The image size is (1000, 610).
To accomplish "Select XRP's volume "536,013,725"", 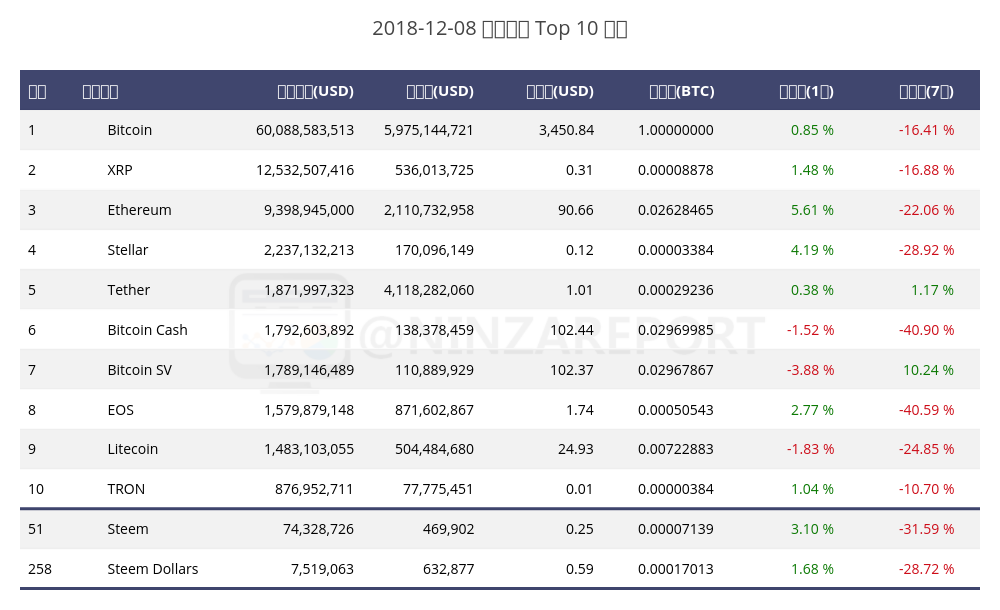I will (434, 170).
